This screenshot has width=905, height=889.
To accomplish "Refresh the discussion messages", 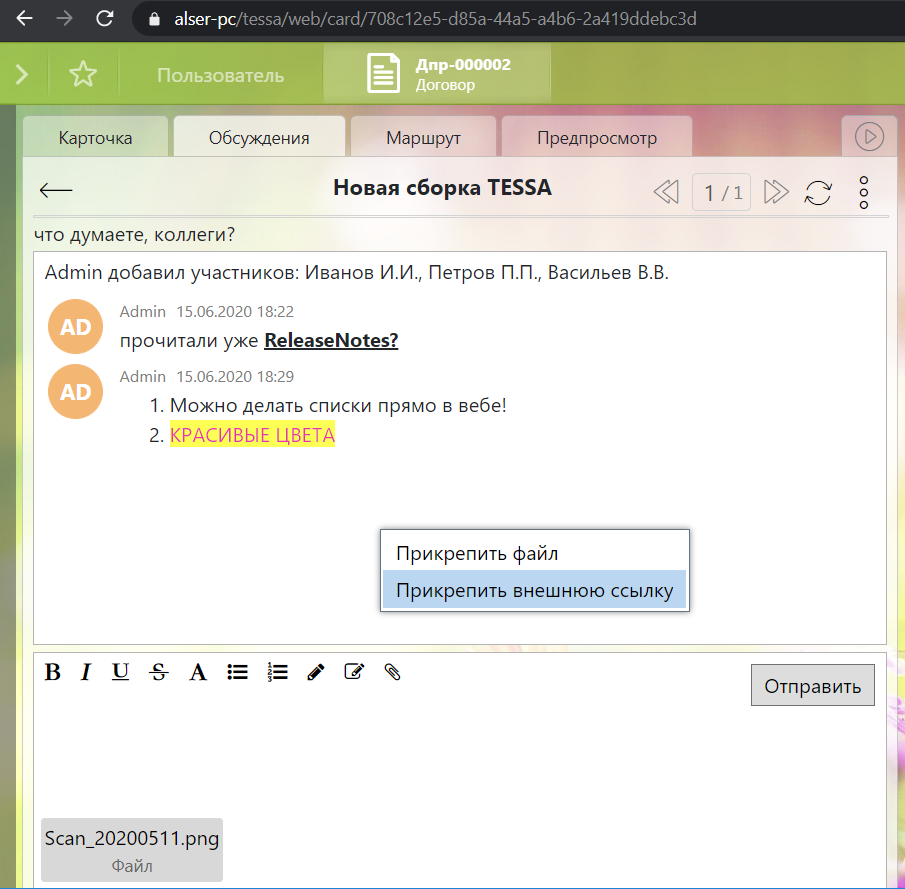I will [818, 192].
